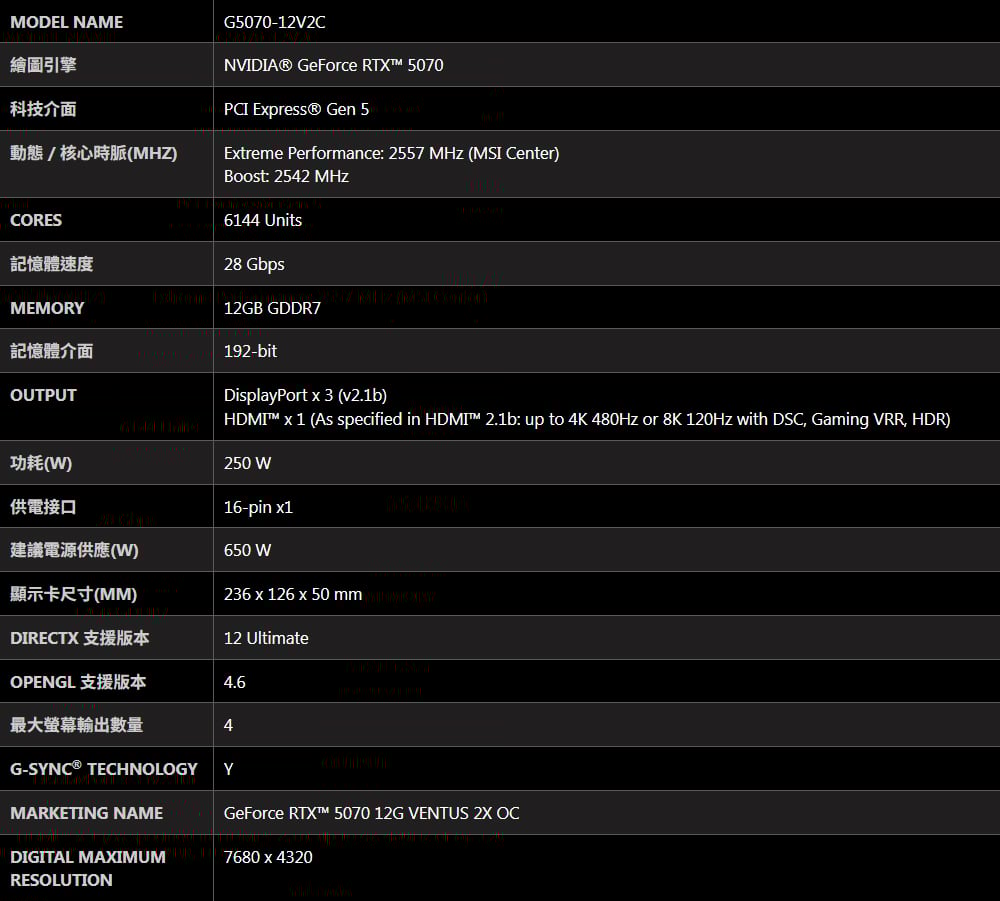Select the 16-pin x1 connector value

258,507
